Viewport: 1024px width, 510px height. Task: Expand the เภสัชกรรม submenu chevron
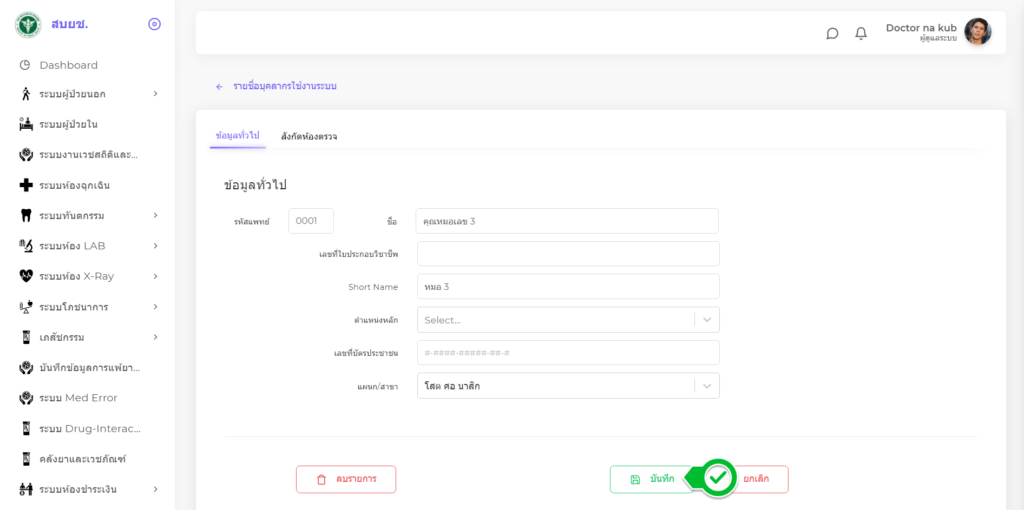click(x=155, y=337)
